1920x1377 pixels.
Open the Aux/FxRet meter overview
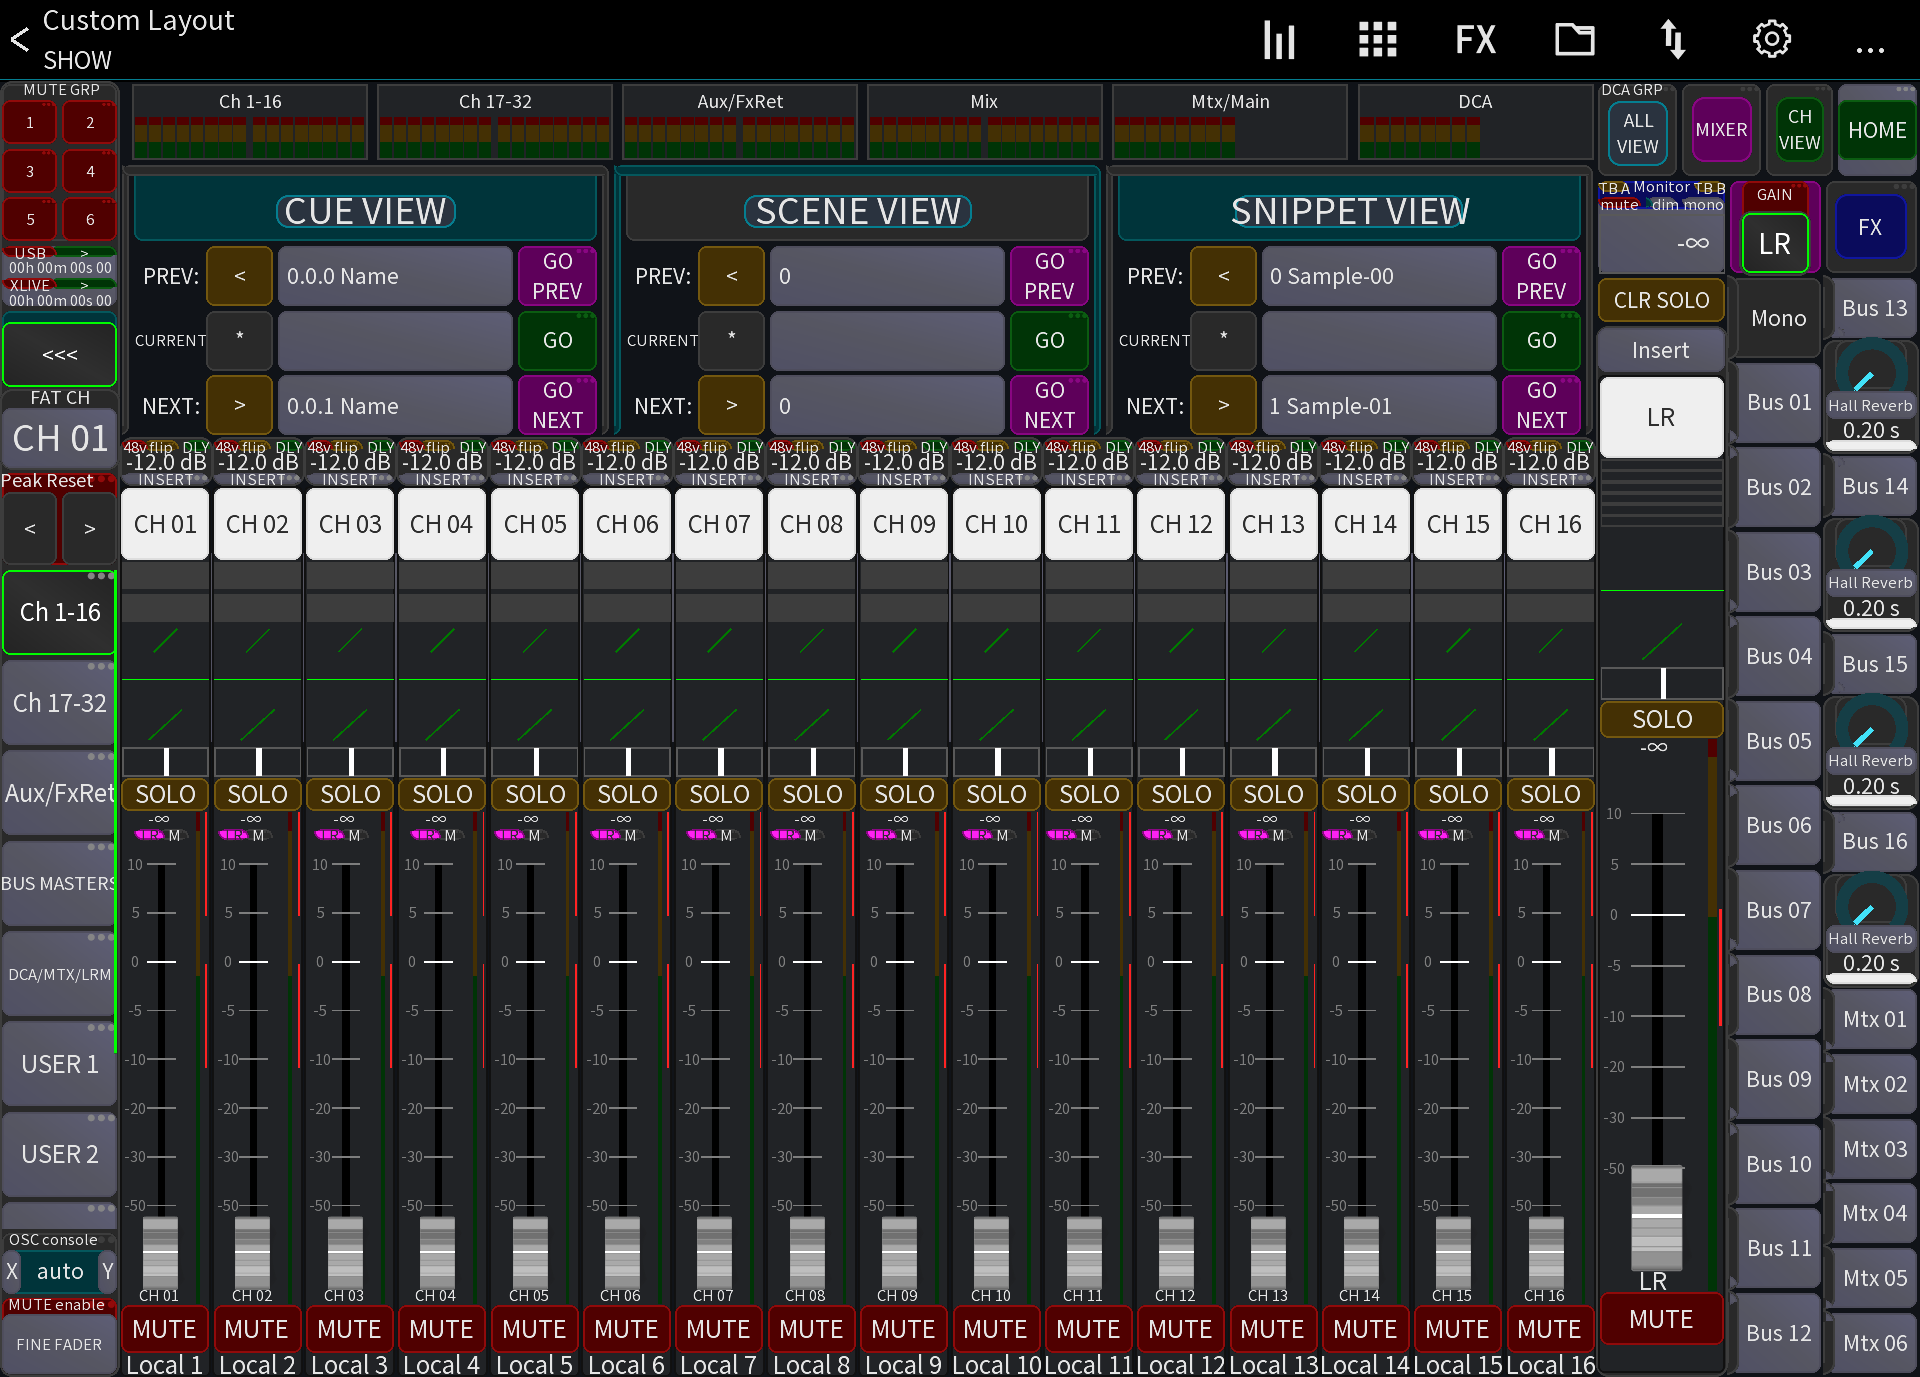pos(740,122)
